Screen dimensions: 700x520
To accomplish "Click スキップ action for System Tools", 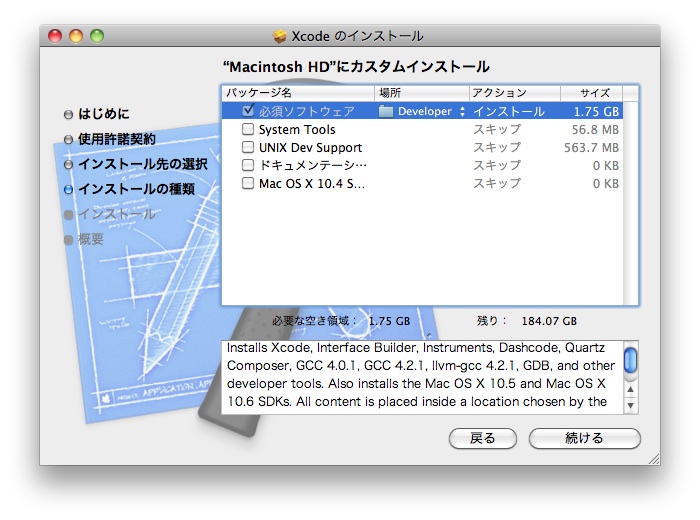I will [x=497, y=129].
